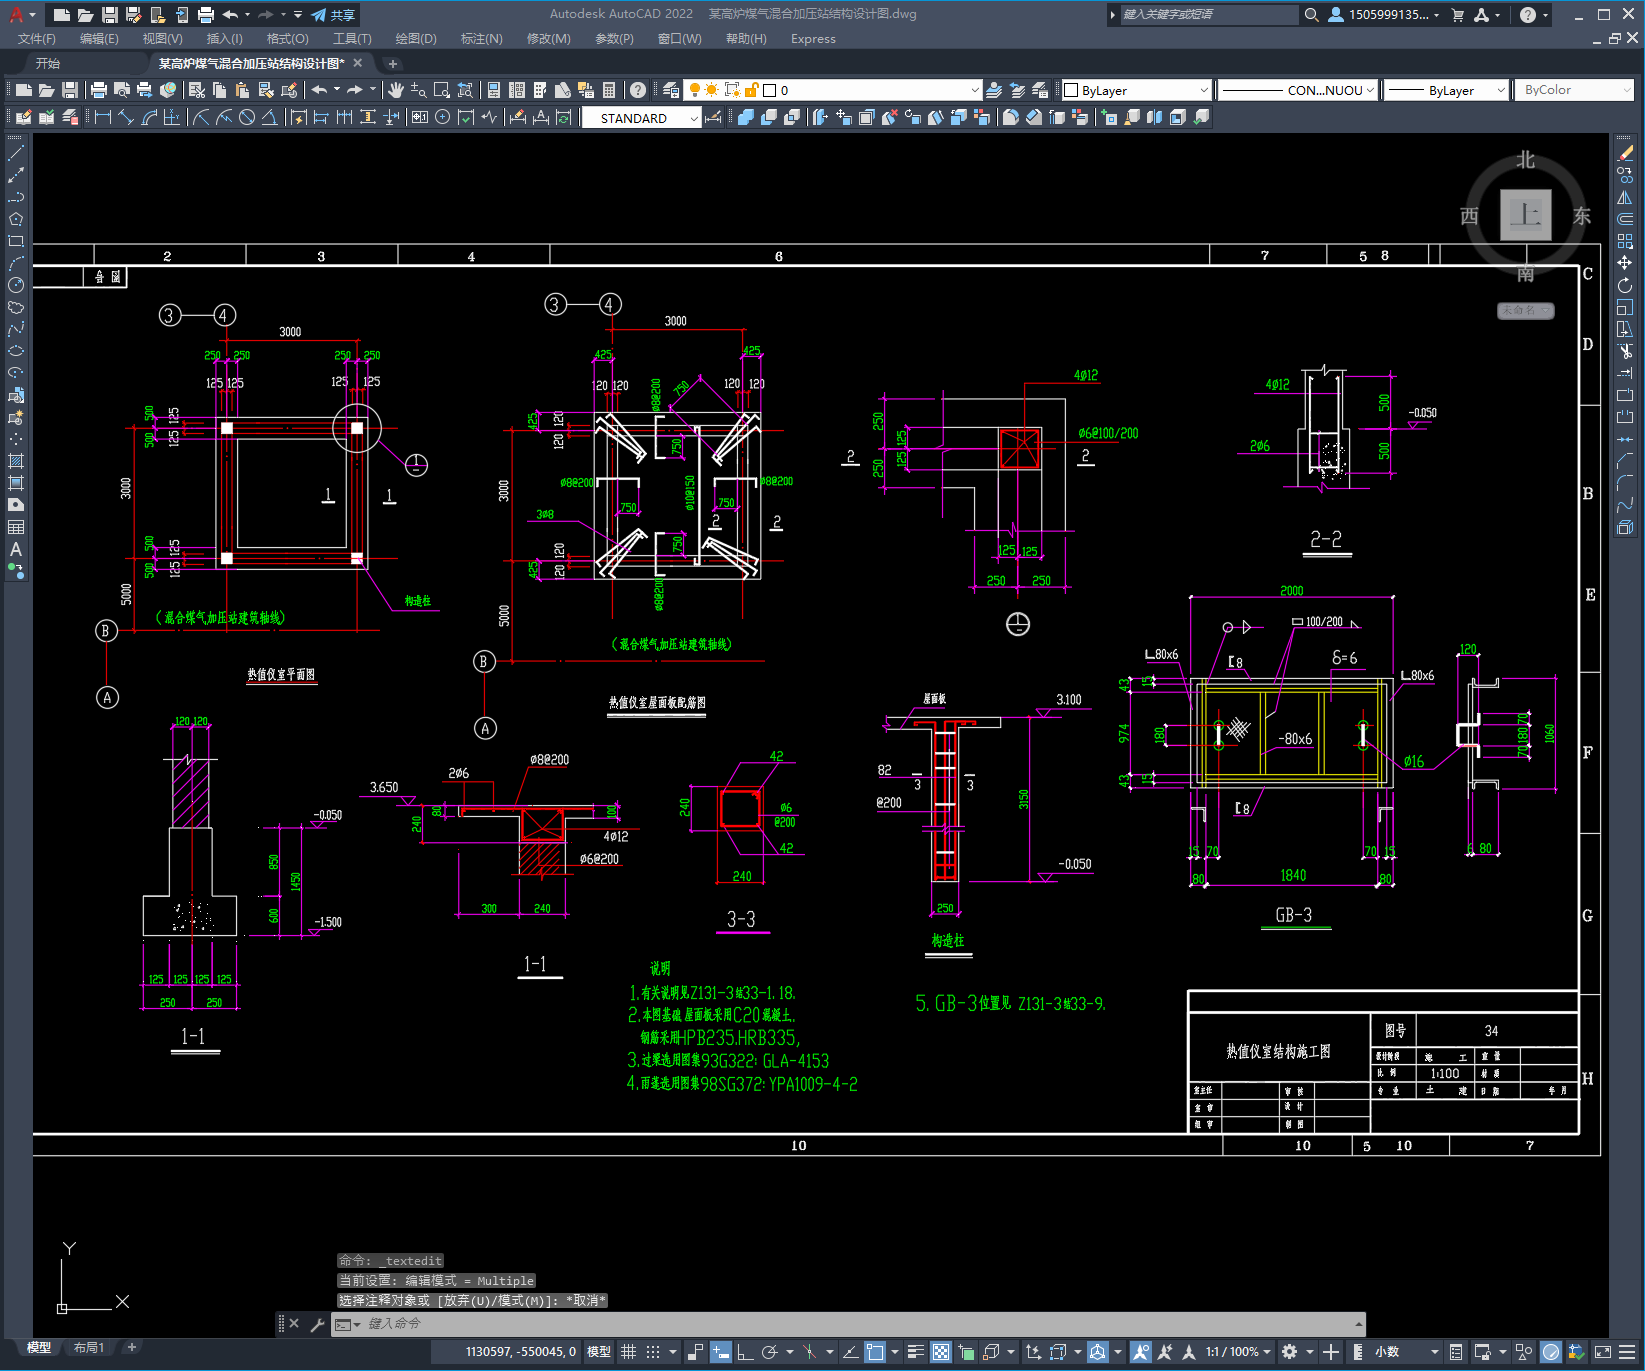Open the customization wrench in command line
The height and width of the screenshot is (1371, 1645).
(x=317, y=1324)
